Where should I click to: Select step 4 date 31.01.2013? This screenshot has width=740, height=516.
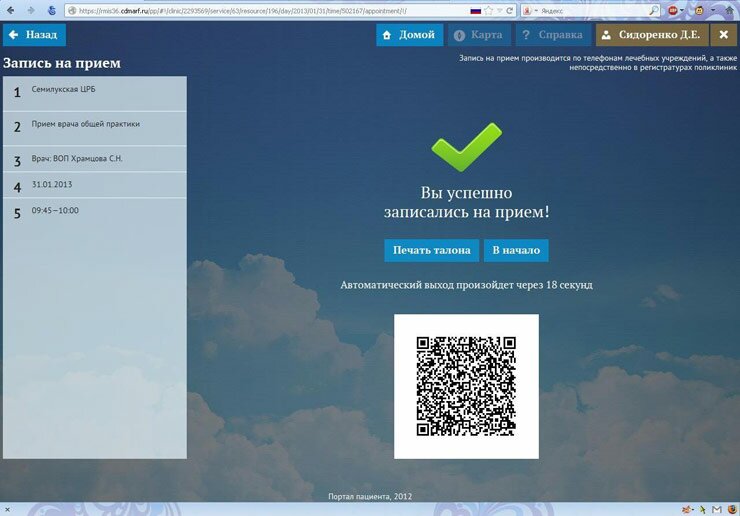[95, 185]
